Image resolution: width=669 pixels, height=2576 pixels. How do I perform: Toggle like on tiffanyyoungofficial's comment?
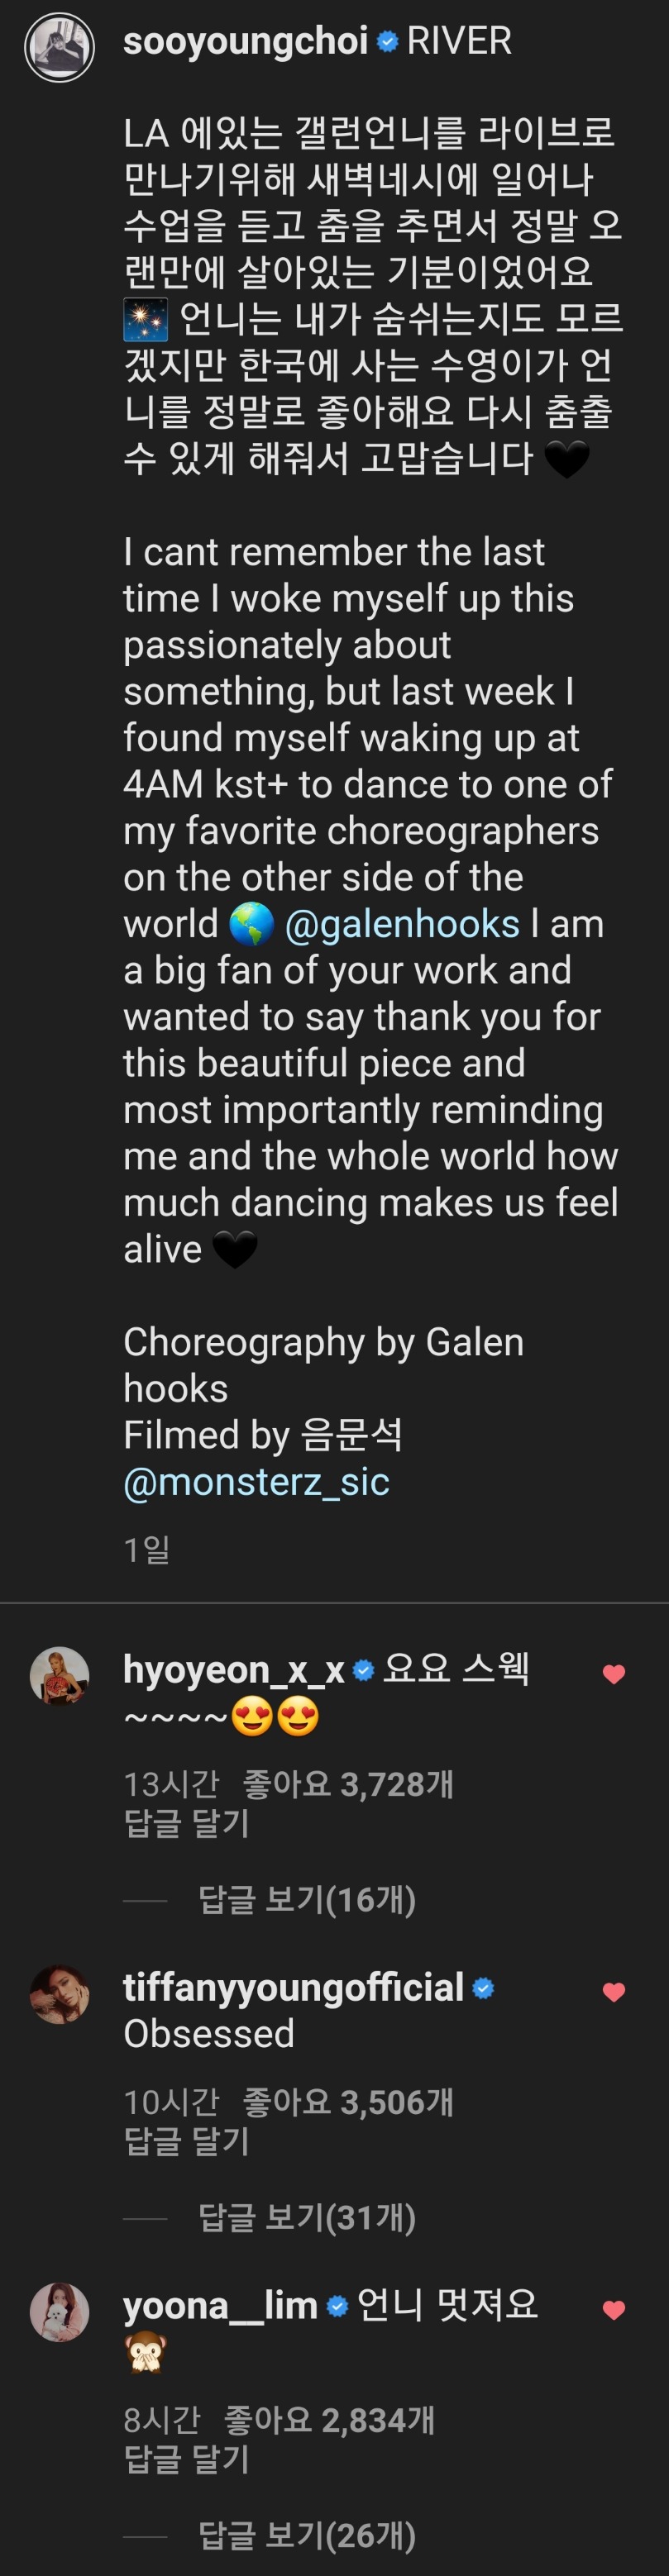[614, 1992]
